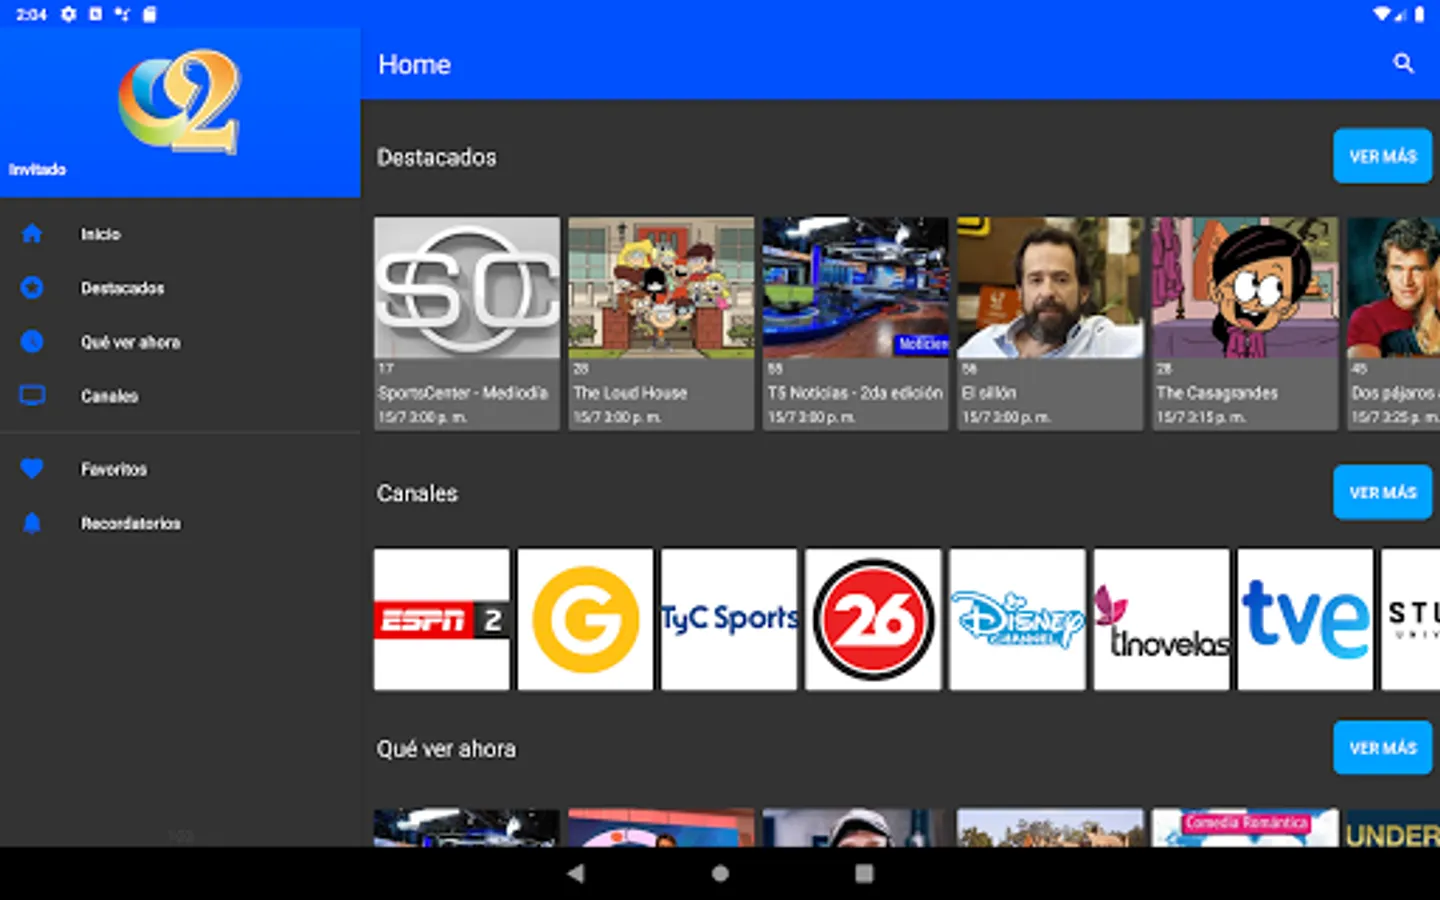
Task: Open Recordatorios in the side menu
Action: point(180,523)
